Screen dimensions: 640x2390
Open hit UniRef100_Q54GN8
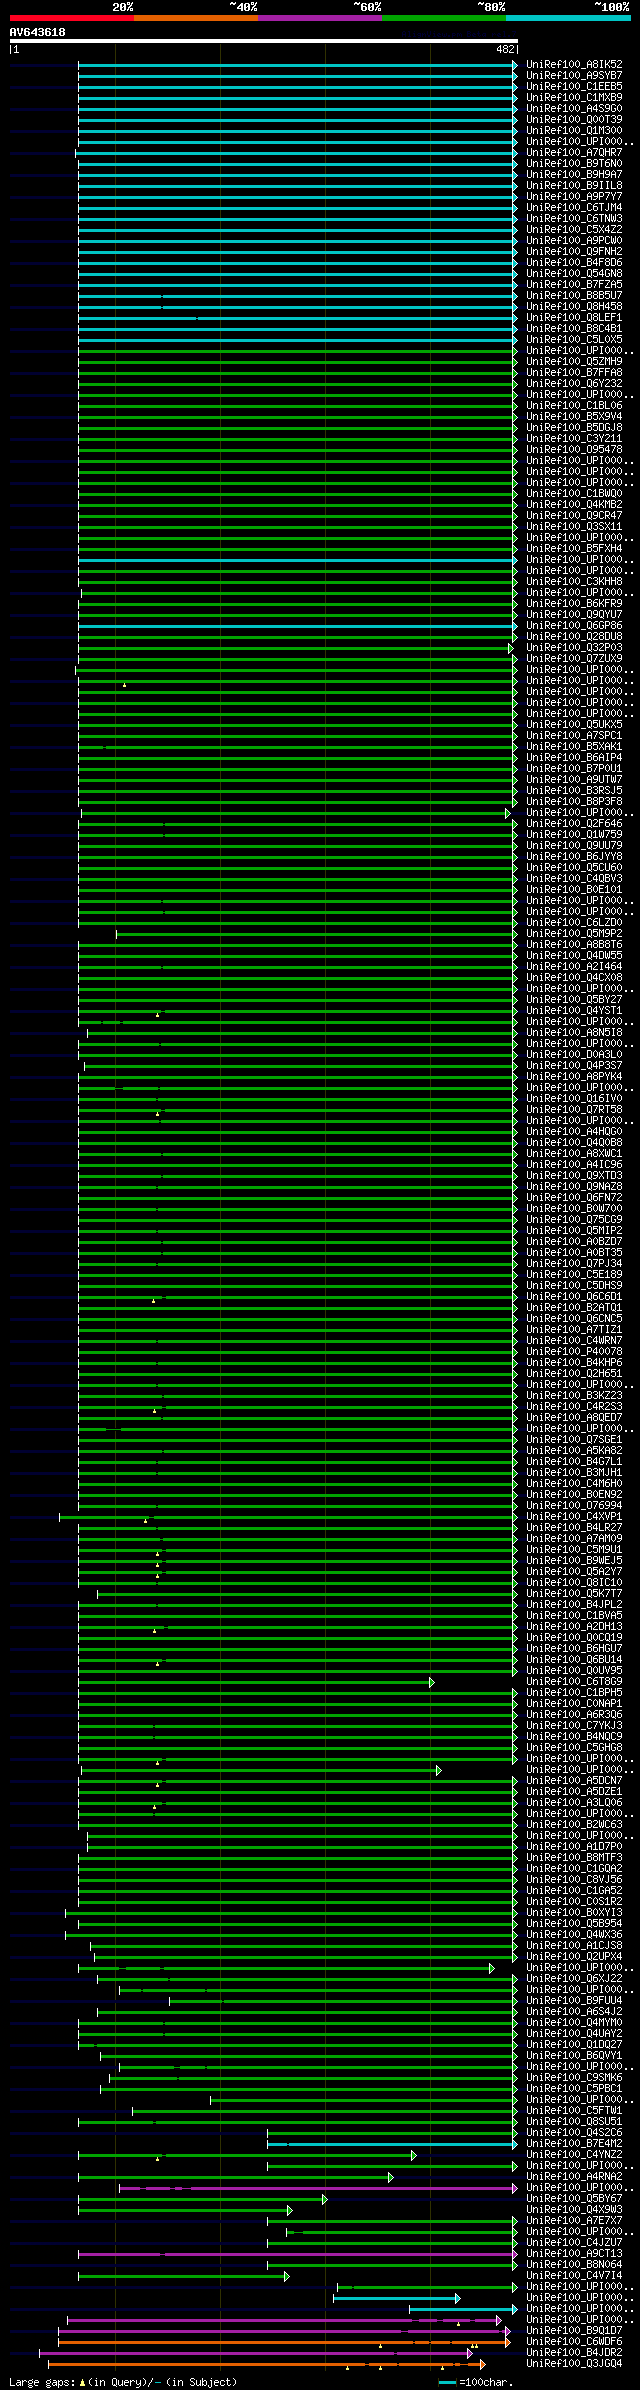click(574, 274)
